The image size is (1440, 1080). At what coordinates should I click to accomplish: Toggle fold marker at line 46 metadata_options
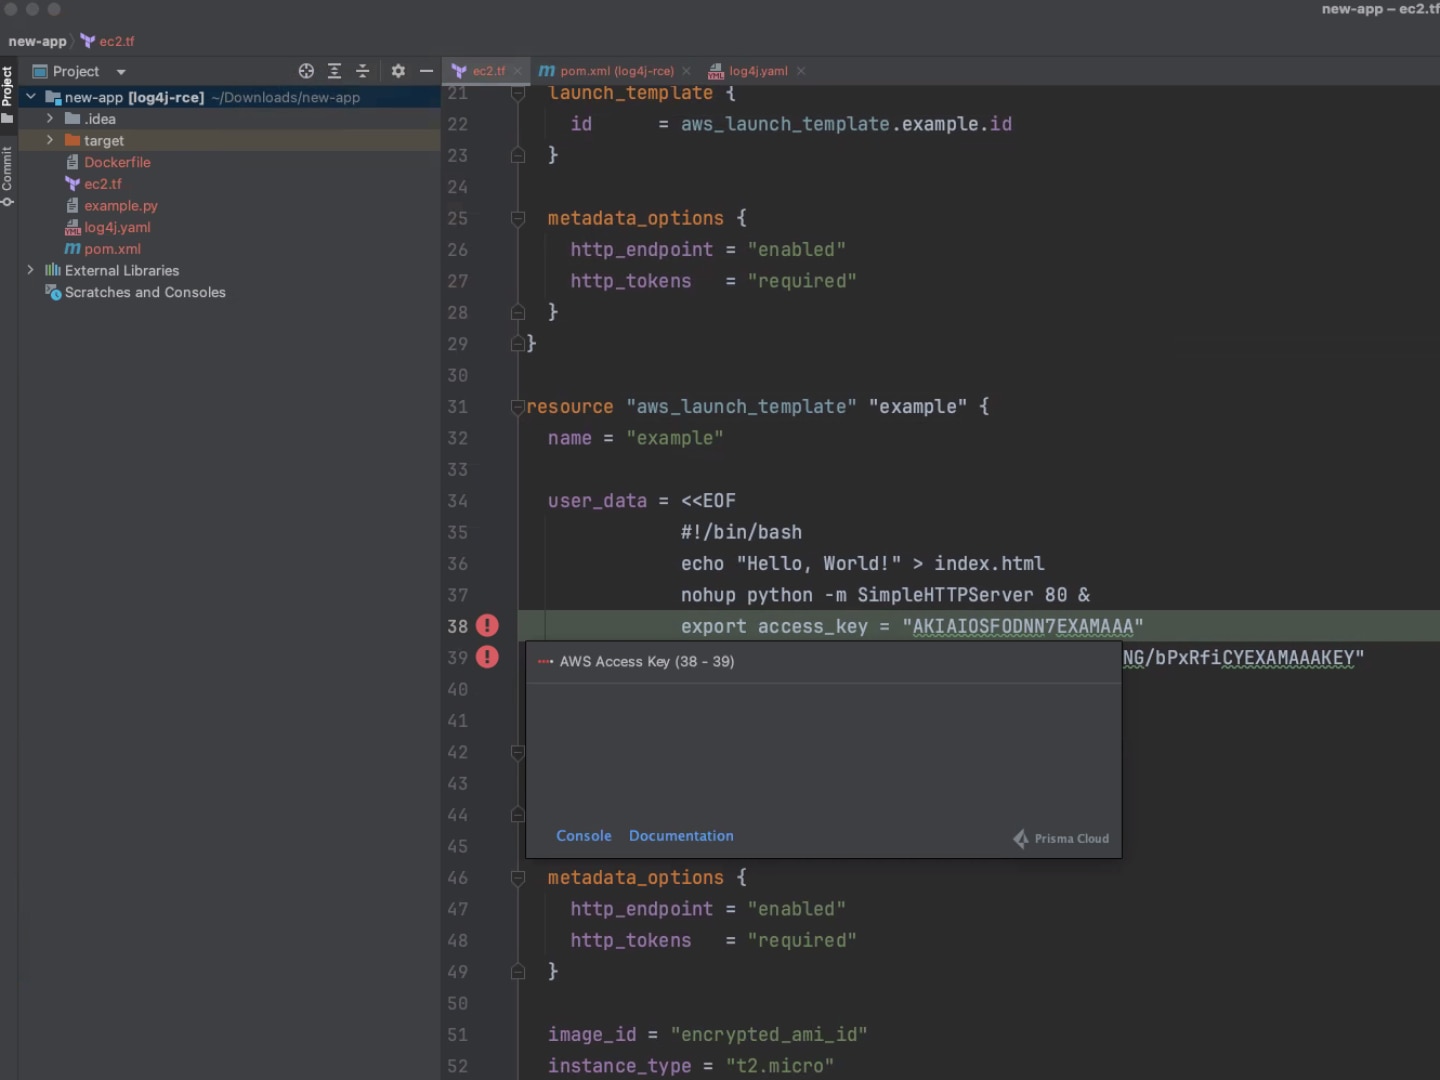click(518, 878)
